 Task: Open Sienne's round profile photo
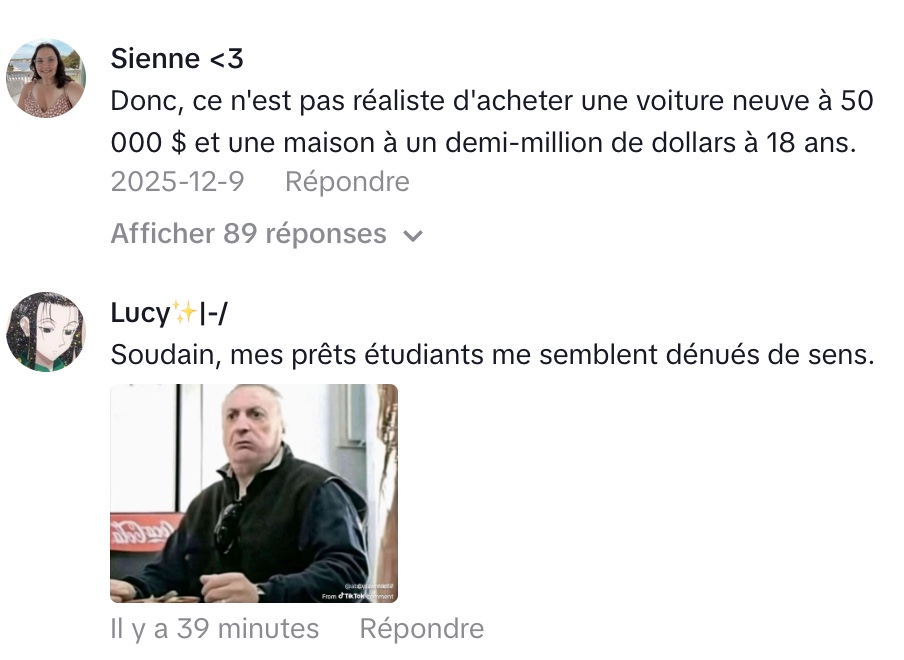pyautogui.click(x=46, y=78)
